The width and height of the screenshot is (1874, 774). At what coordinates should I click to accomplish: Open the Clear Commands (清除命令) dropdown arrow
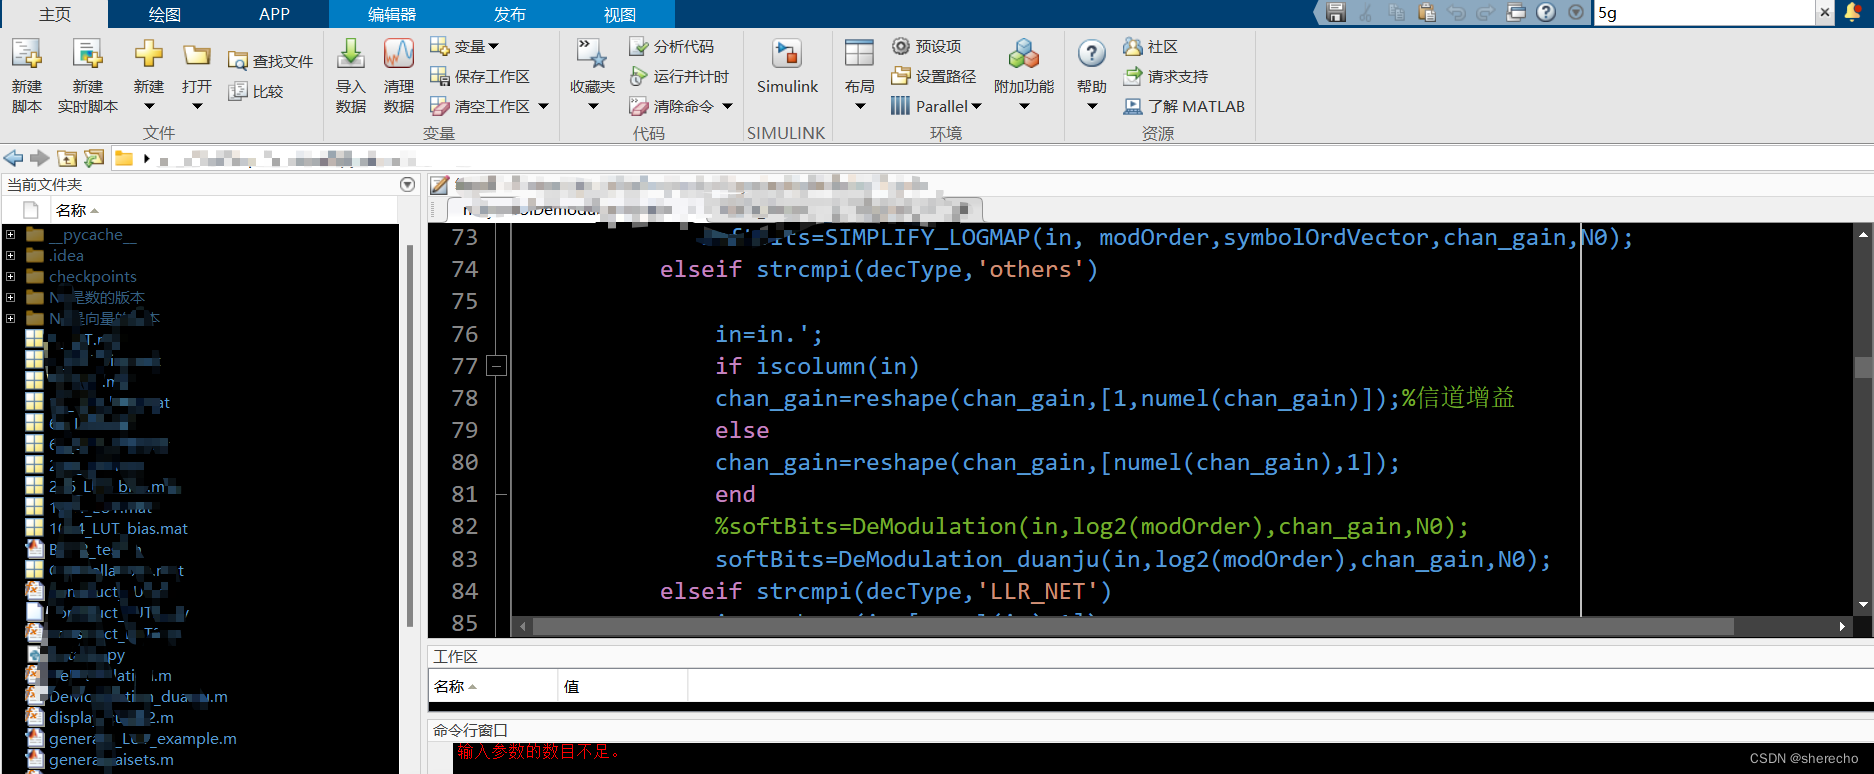[x=727, y=106]
